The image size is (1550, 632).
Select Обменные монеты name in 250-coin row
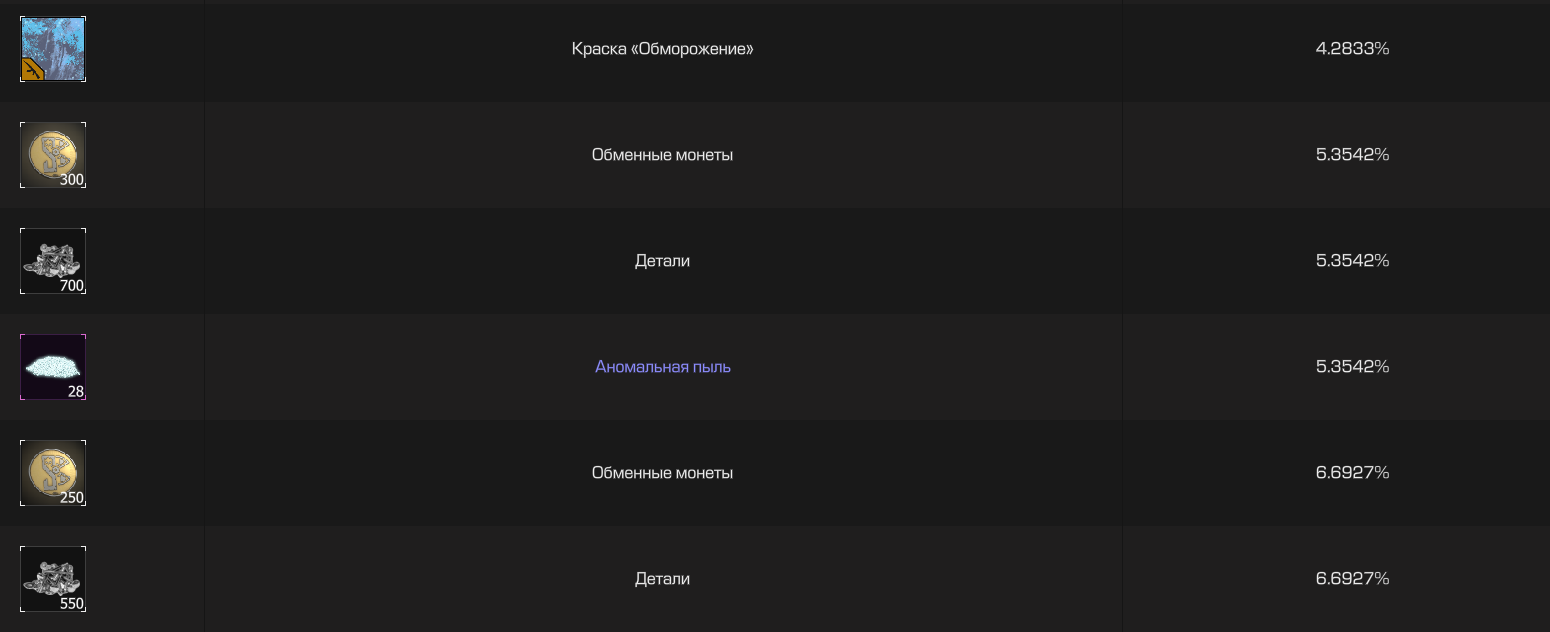(663, 473)
